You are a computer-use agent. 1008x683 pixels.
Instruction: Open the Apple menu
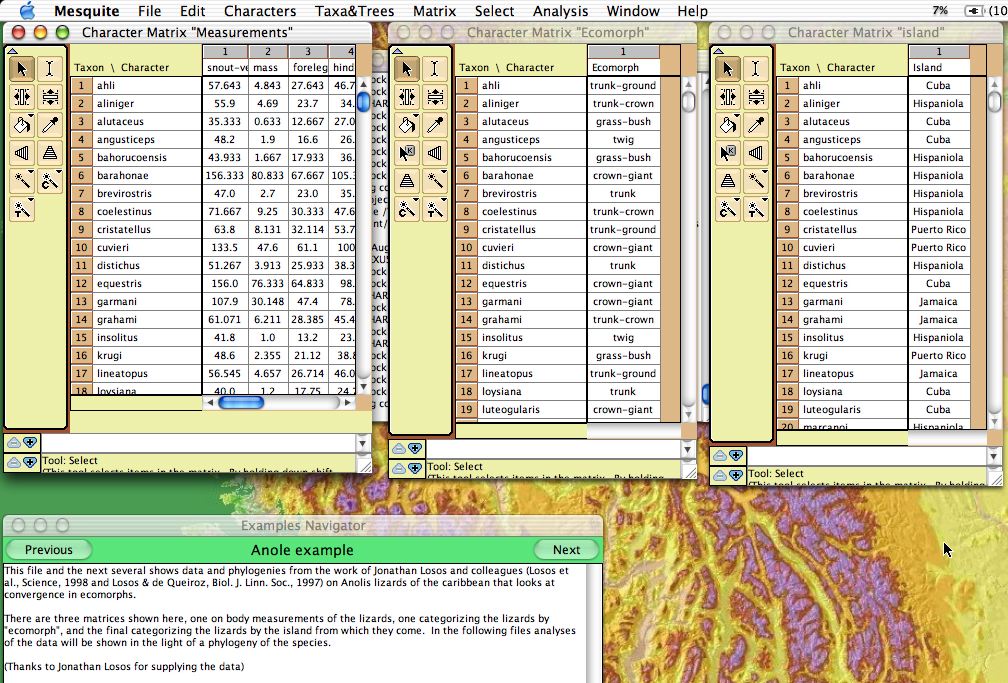(26, 11)
